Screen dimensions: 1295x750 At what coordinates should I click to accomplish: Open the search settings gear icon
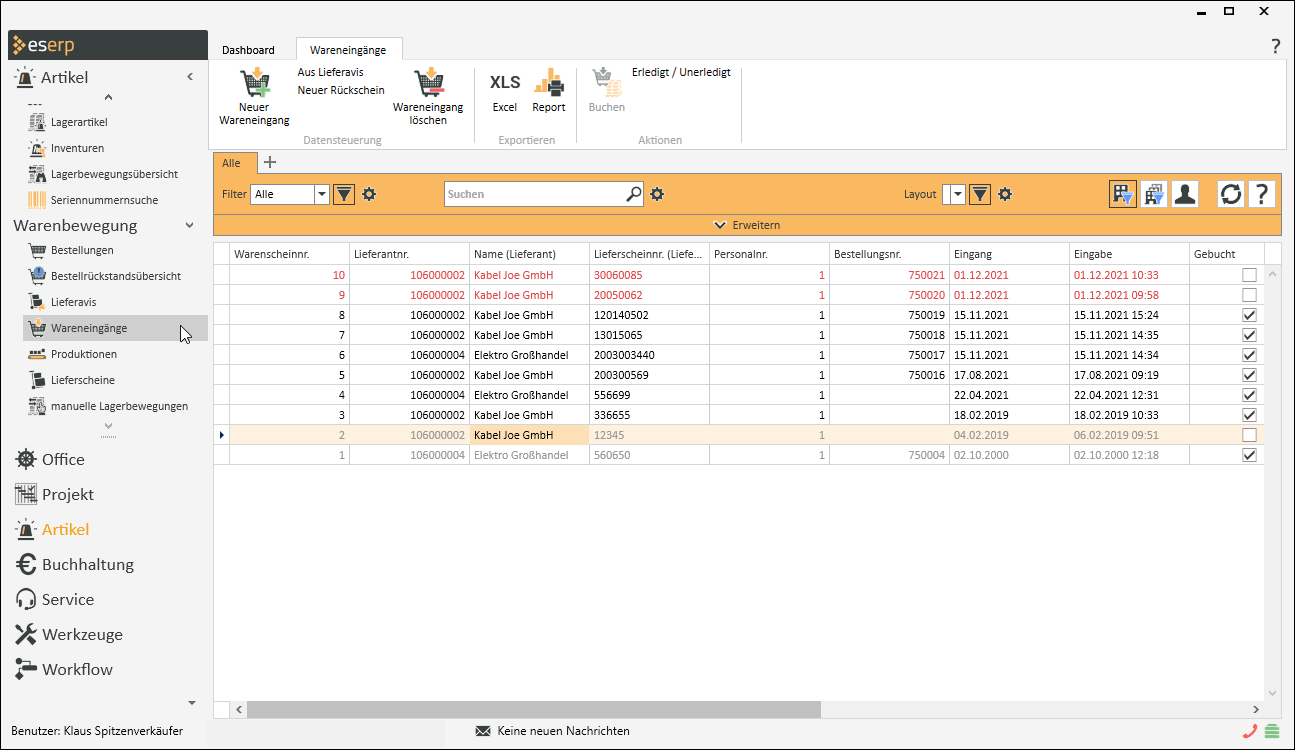[657, 194]
